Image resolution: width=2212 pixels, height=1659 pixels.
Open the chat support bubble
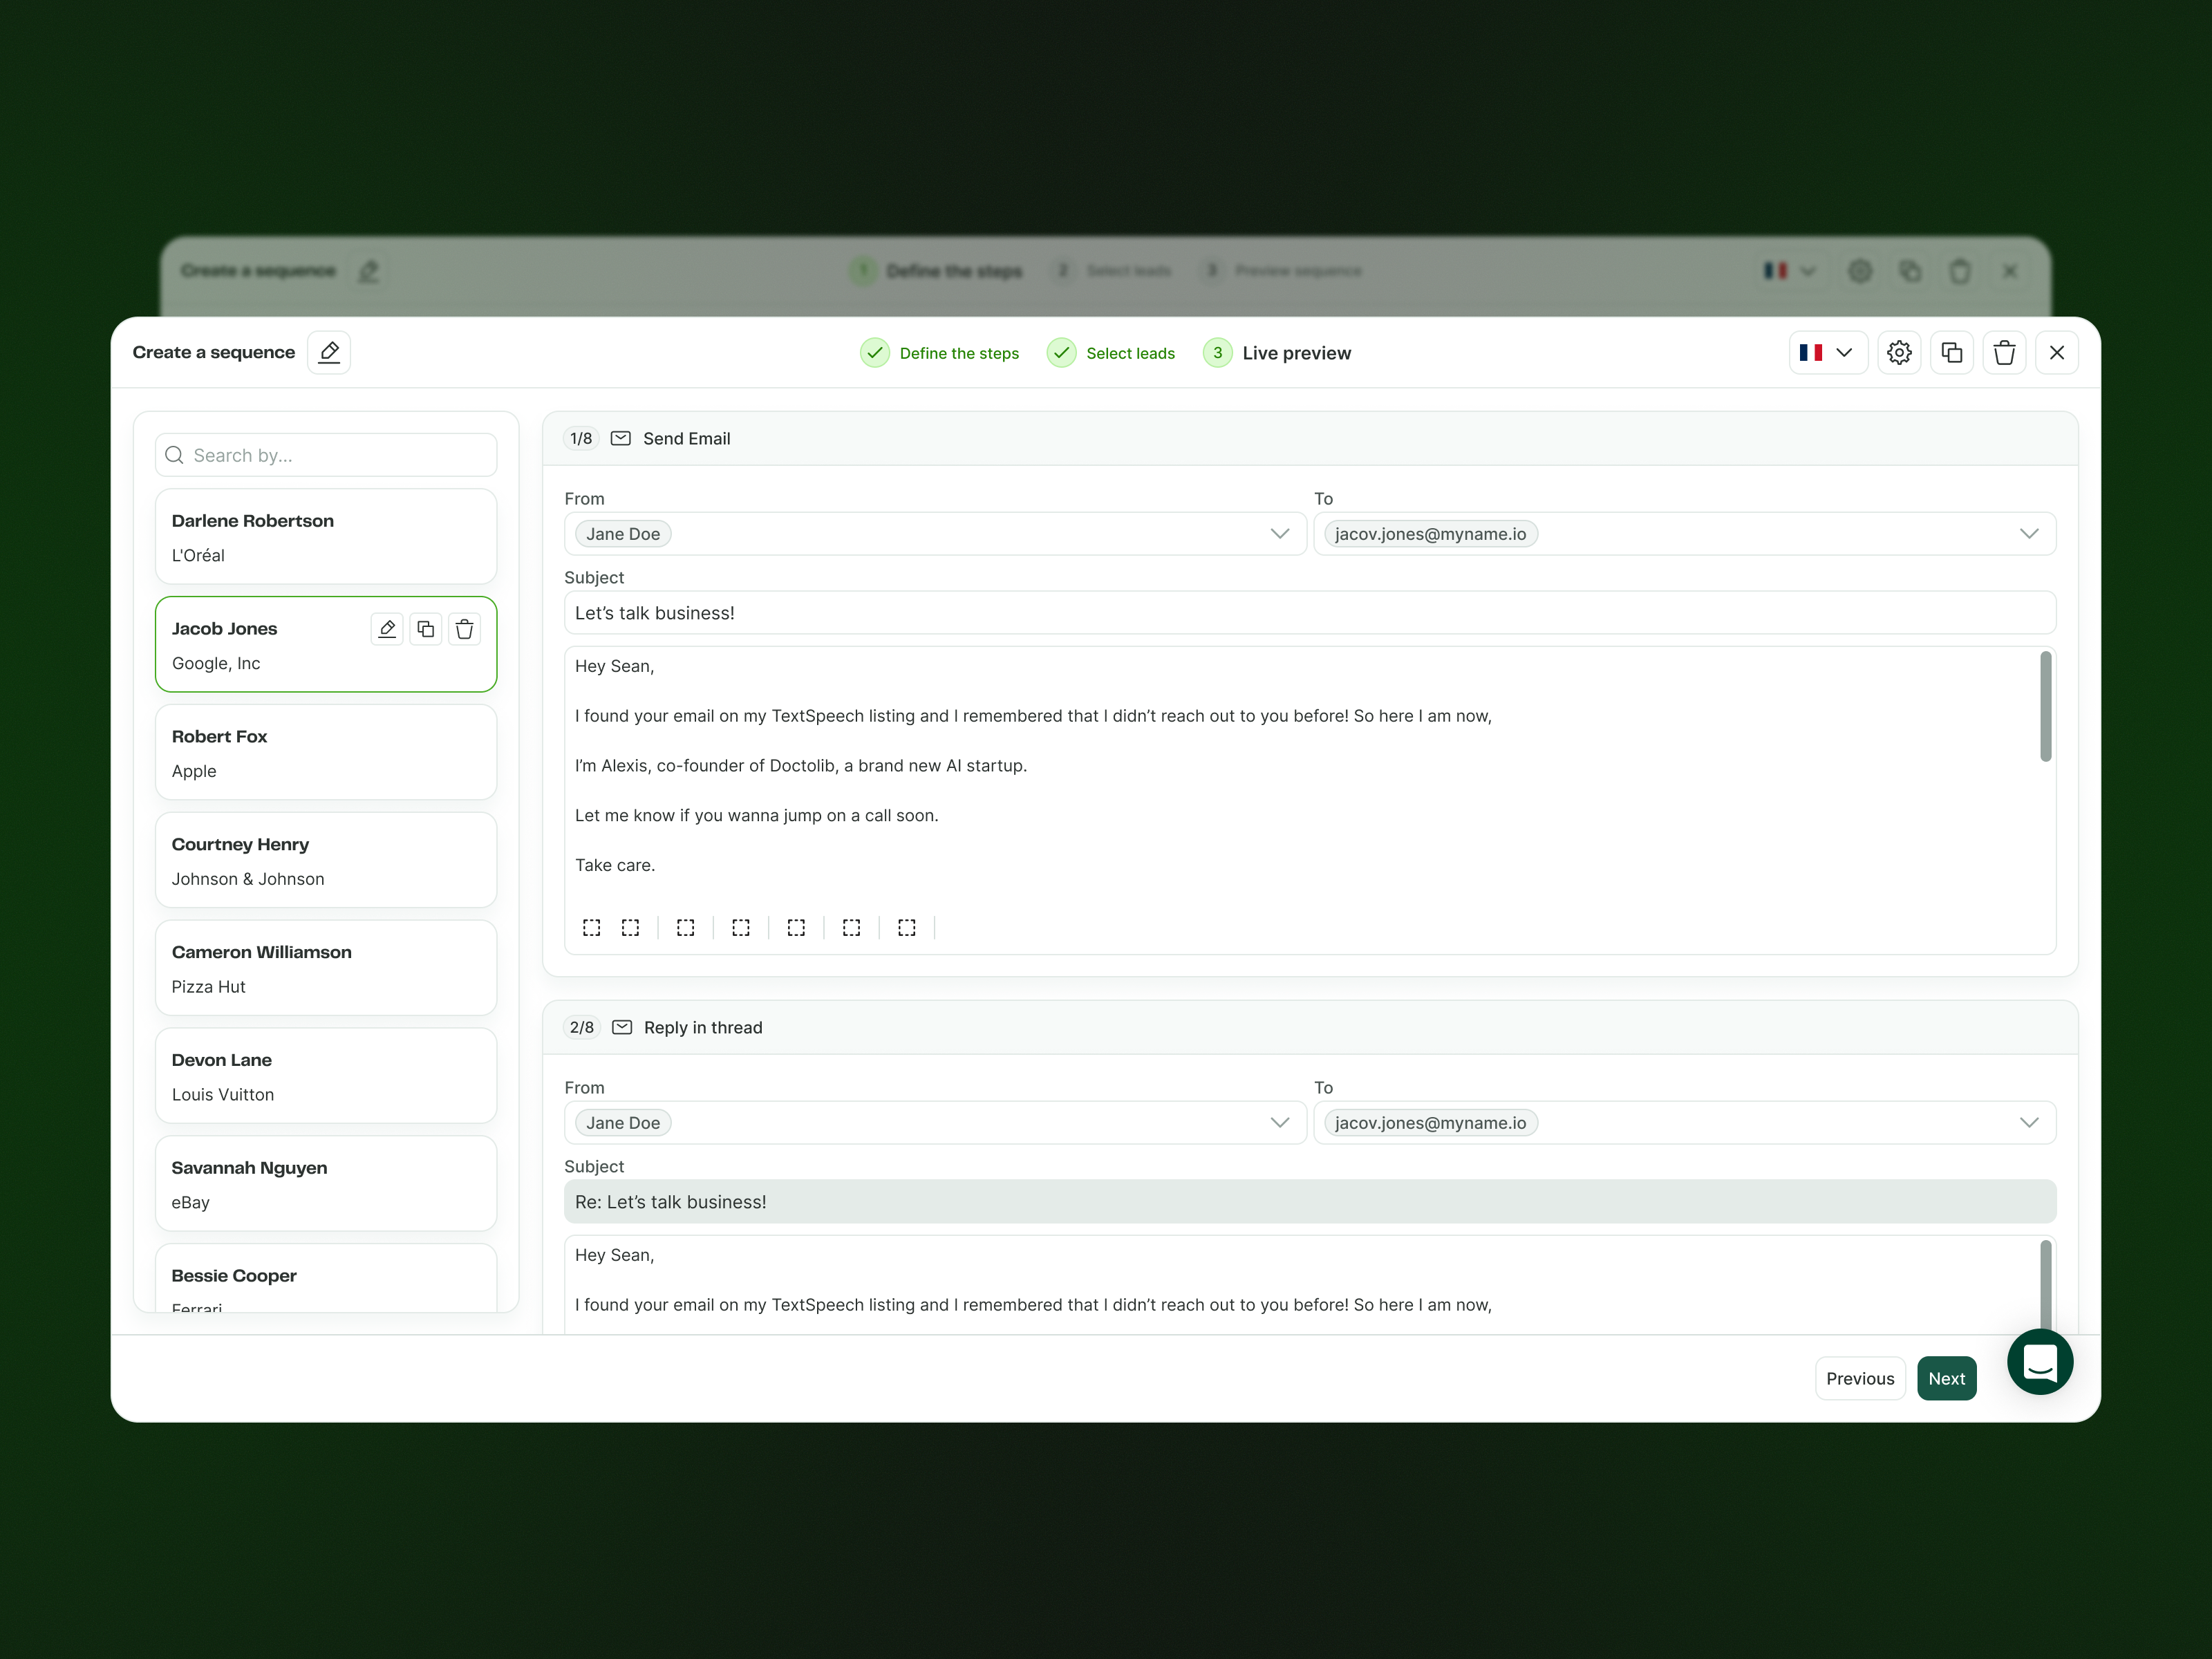click(x=2040, y=1361)
